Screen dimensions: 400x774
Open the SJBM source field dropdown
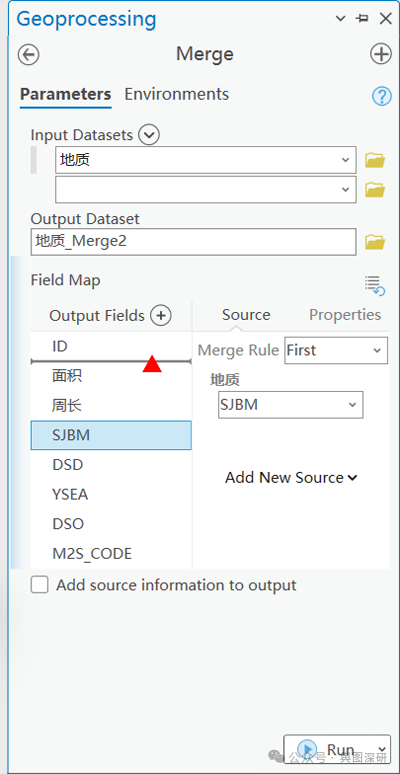290,405
